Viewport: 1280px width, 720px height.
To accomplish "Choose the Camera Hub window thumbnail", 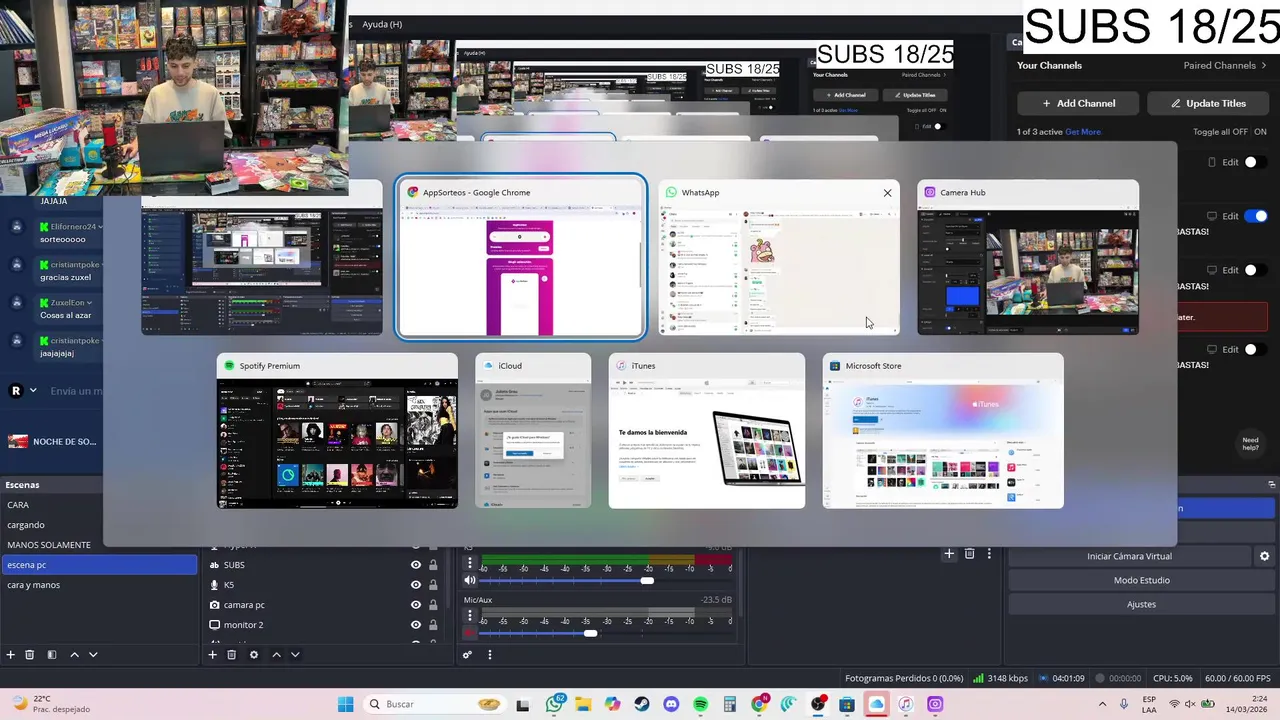I will [x=1028, y=258].
